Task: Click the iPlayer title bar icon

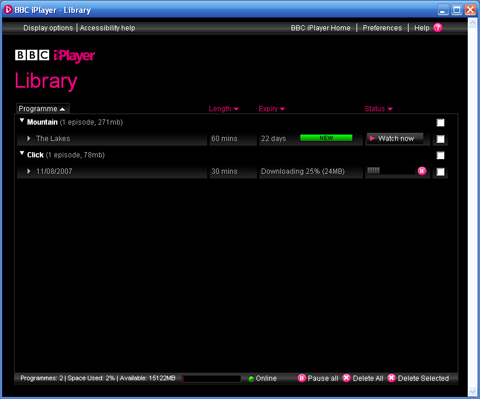Action: coord(8,10)
